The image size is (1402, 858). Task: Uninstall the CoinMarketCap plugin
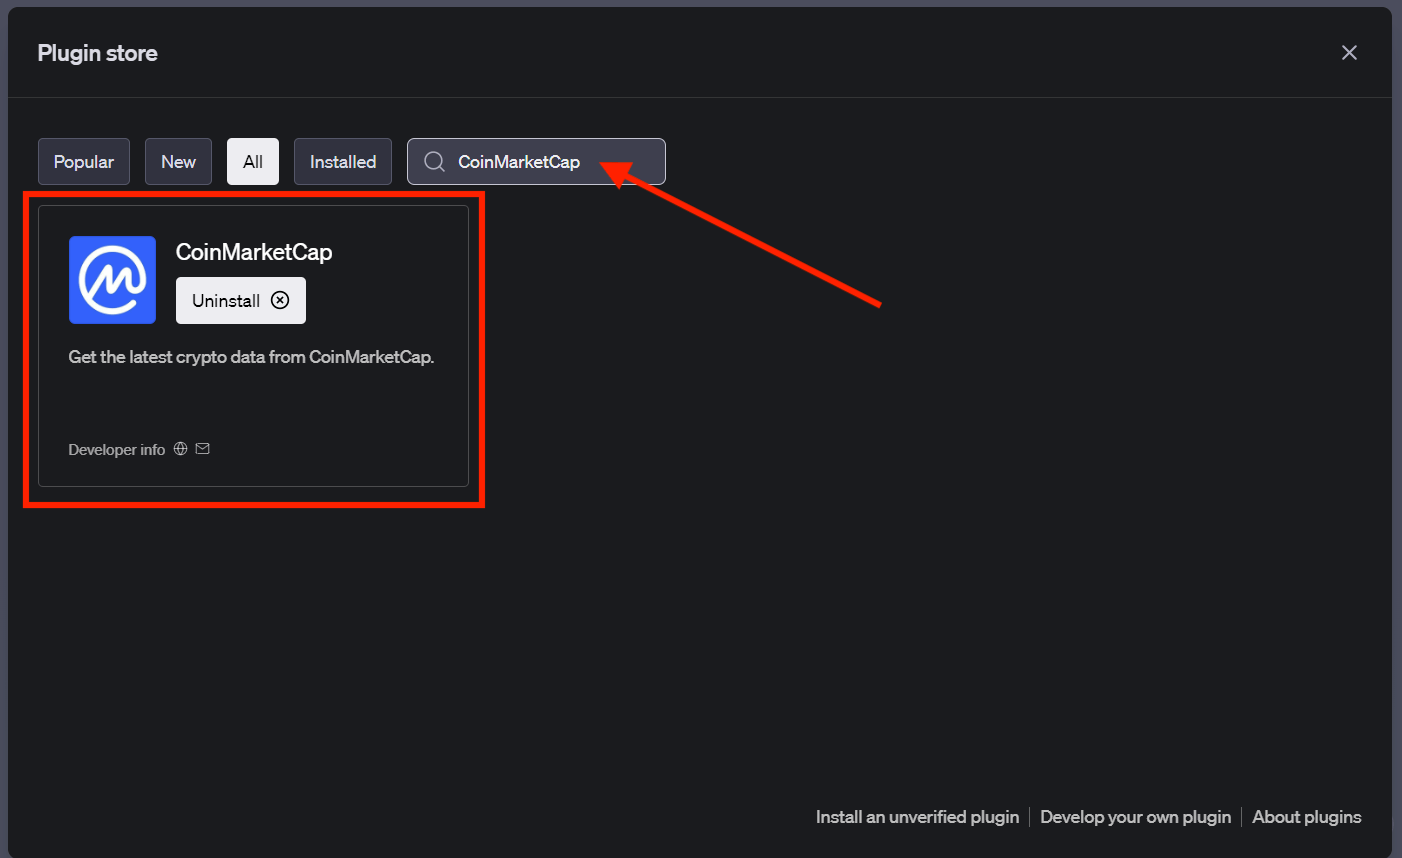coord(241,301)
